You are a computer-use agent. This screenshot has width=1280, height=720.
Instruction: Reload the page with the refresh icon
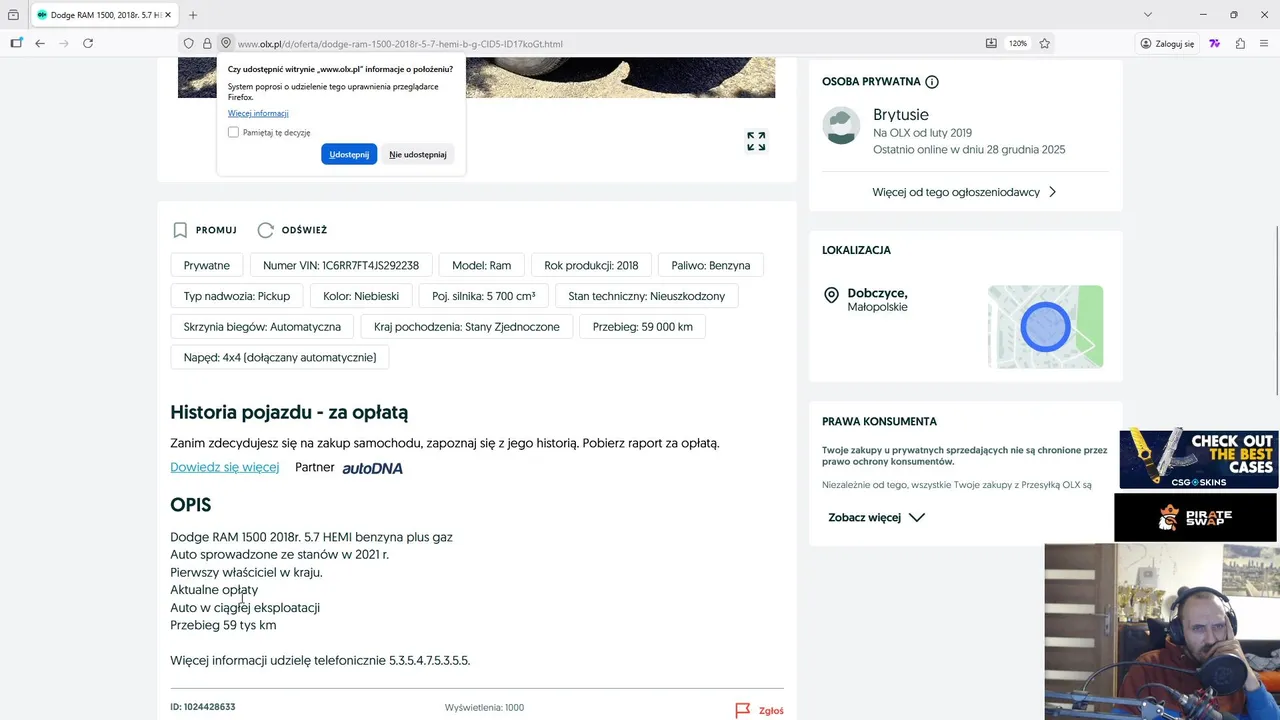pyautogui.click(x=88, y=43)
